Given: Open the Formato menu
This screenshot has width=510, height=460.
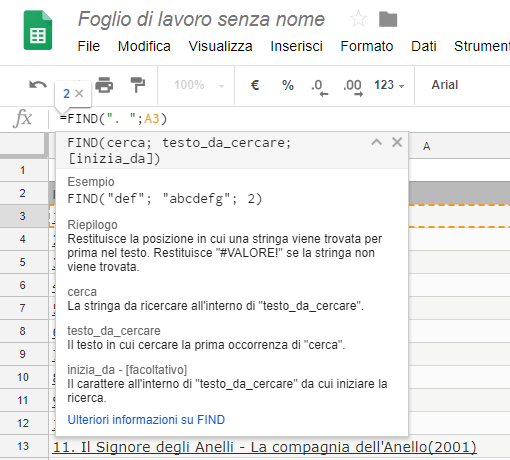Looking at the screenshot, I should (367, 46).
